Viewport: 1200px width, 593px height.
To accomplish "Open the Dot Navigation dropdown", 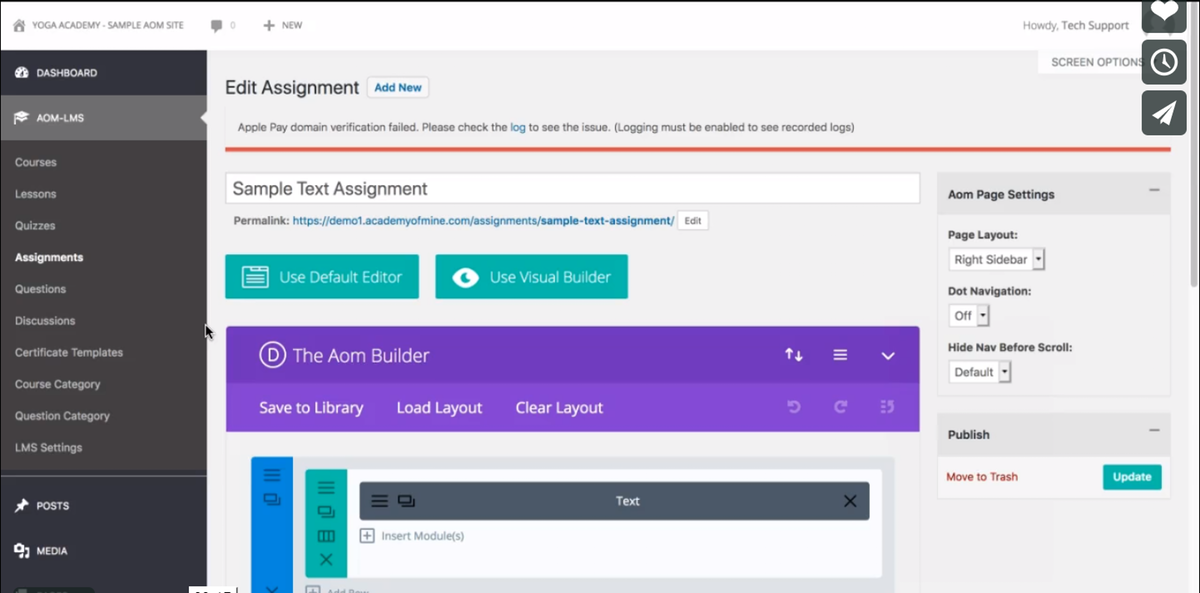I will pyautogui.click(x=969, y=315).
